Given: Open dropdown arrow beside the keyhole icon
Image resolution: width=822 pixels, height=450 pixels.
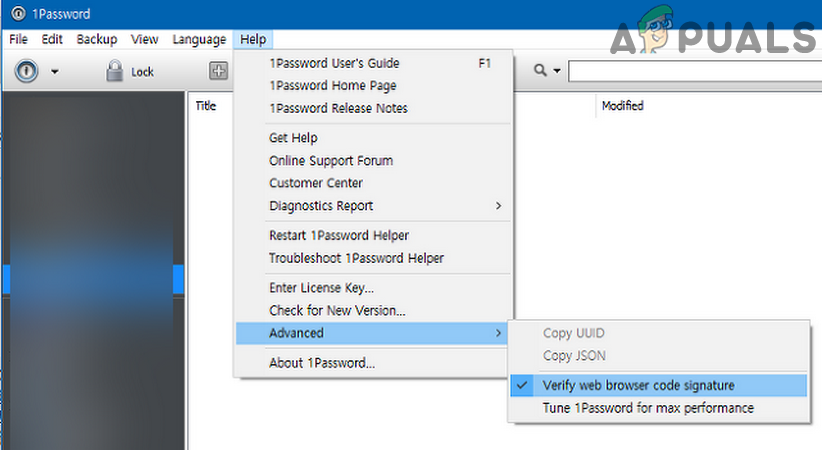Looking at the screenshot, I should click(55, 72).
